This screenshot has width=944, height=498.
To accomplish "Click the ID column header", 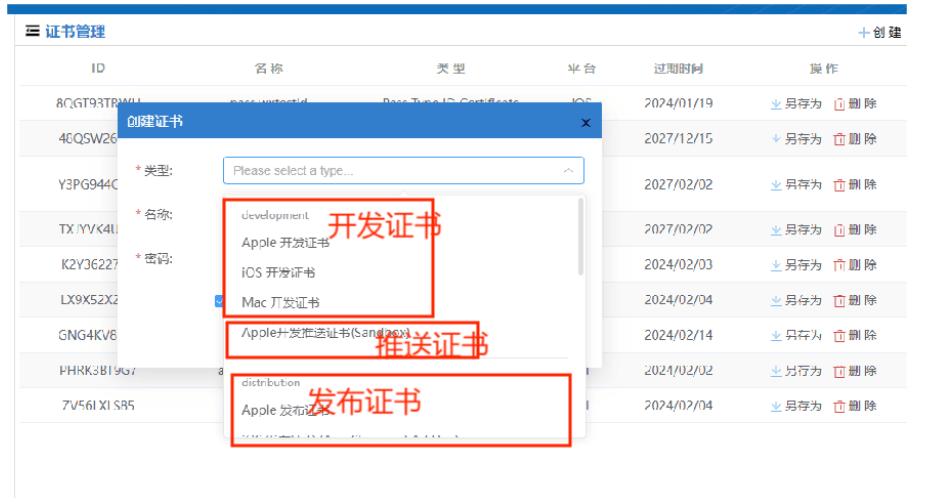I will pyautogui.click(x=98, y=68).
